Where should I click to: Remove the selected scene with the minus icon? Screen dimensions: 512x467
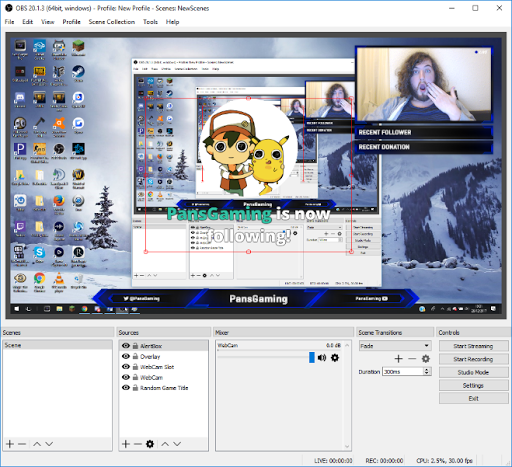pyautogui.click(x=22, y=444)
